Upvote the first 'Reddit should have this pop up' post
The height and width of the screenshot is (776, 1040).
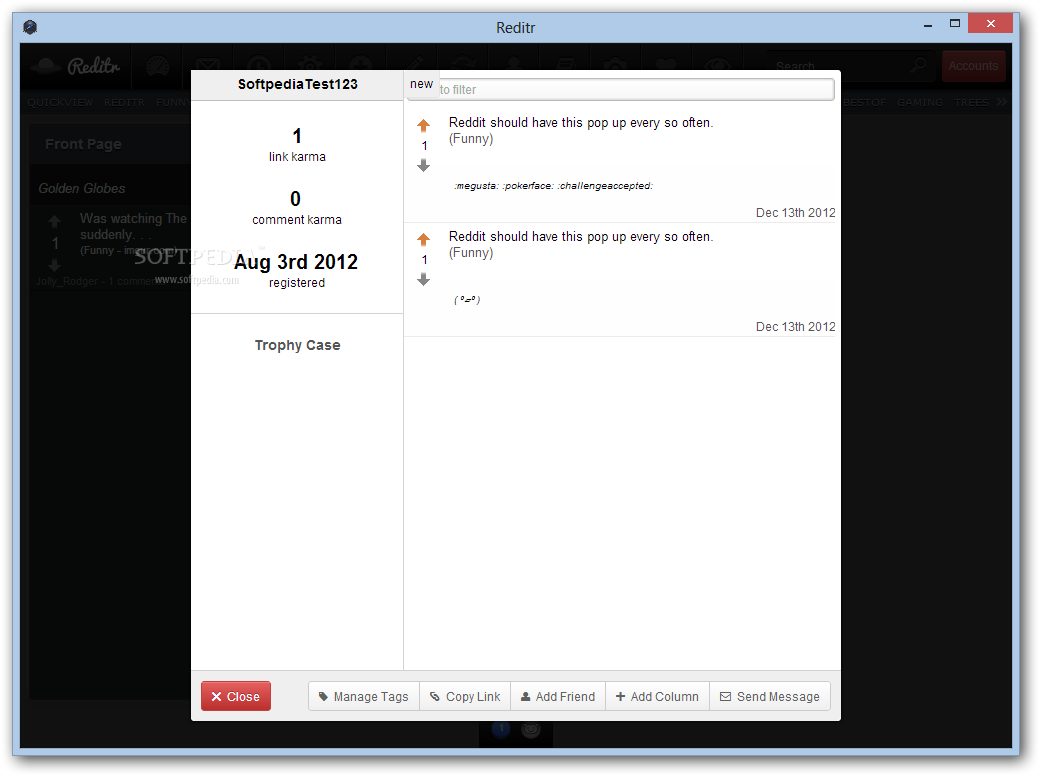[x=423, y=125]
